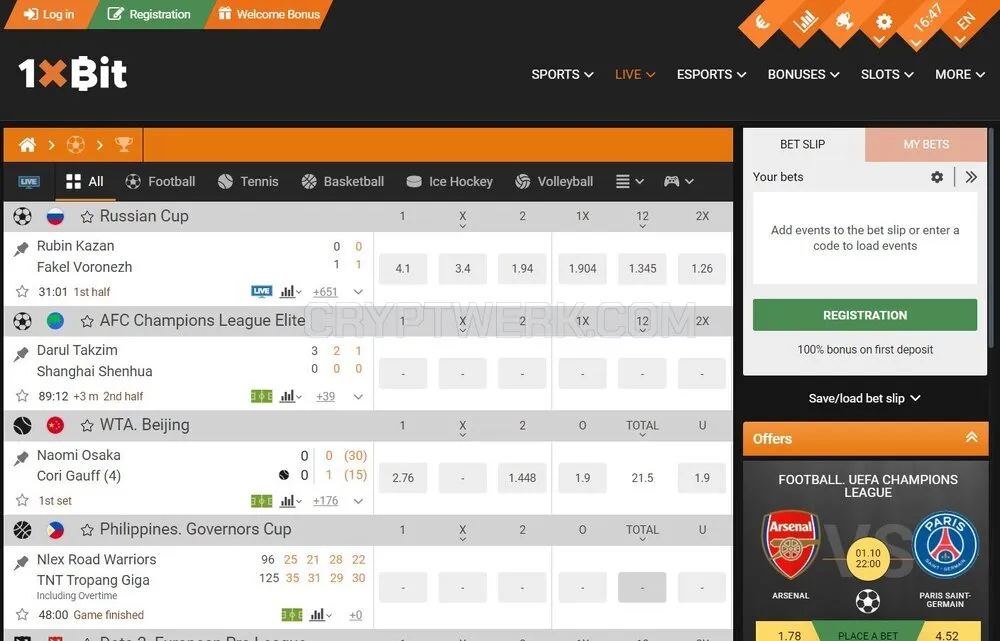This screenshot has width=1000, height=641.
Task: Open the SPORTS dropdown menu
Action: (x=562, y=75)
